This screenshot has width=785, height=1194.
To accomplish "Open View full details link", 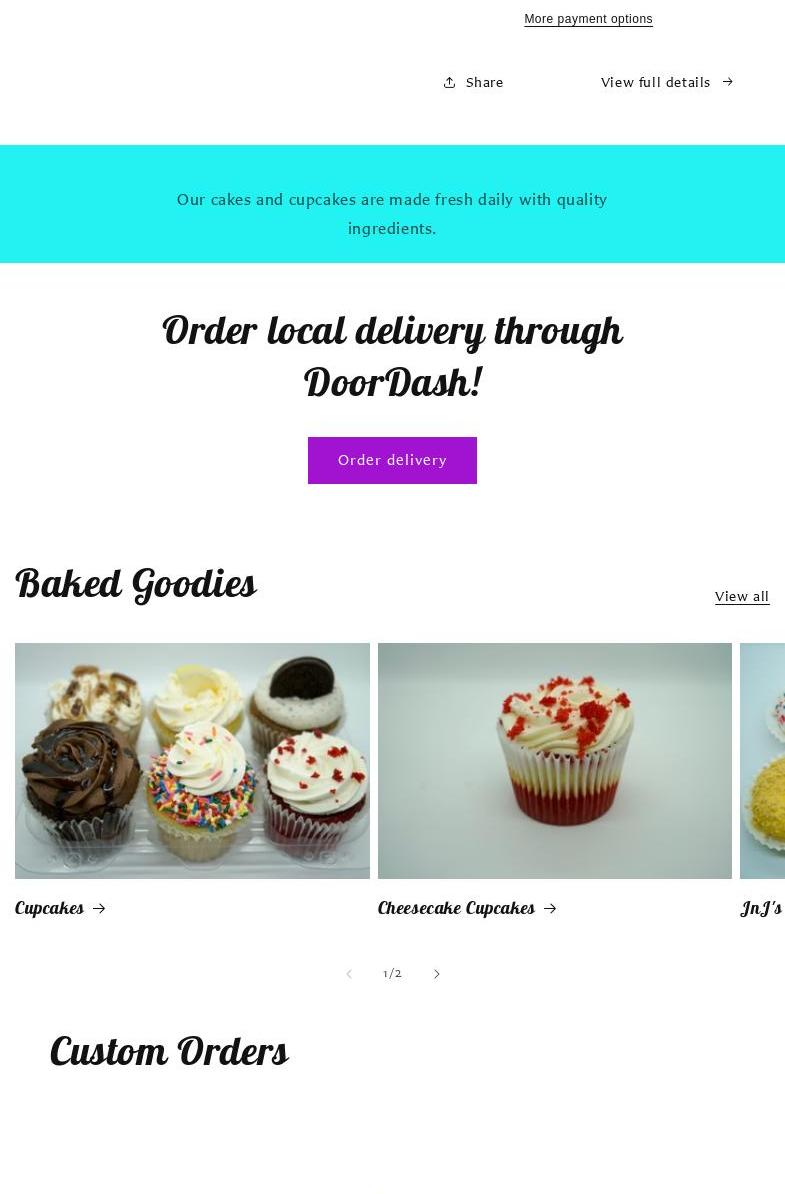I will click(656, 82).
